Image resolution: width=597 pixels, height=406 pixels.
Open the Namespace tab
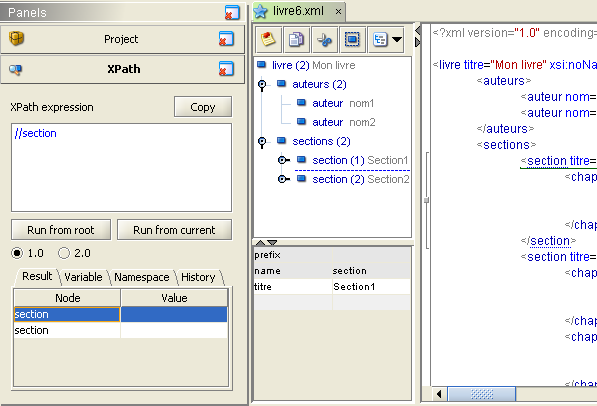(142, 277)
